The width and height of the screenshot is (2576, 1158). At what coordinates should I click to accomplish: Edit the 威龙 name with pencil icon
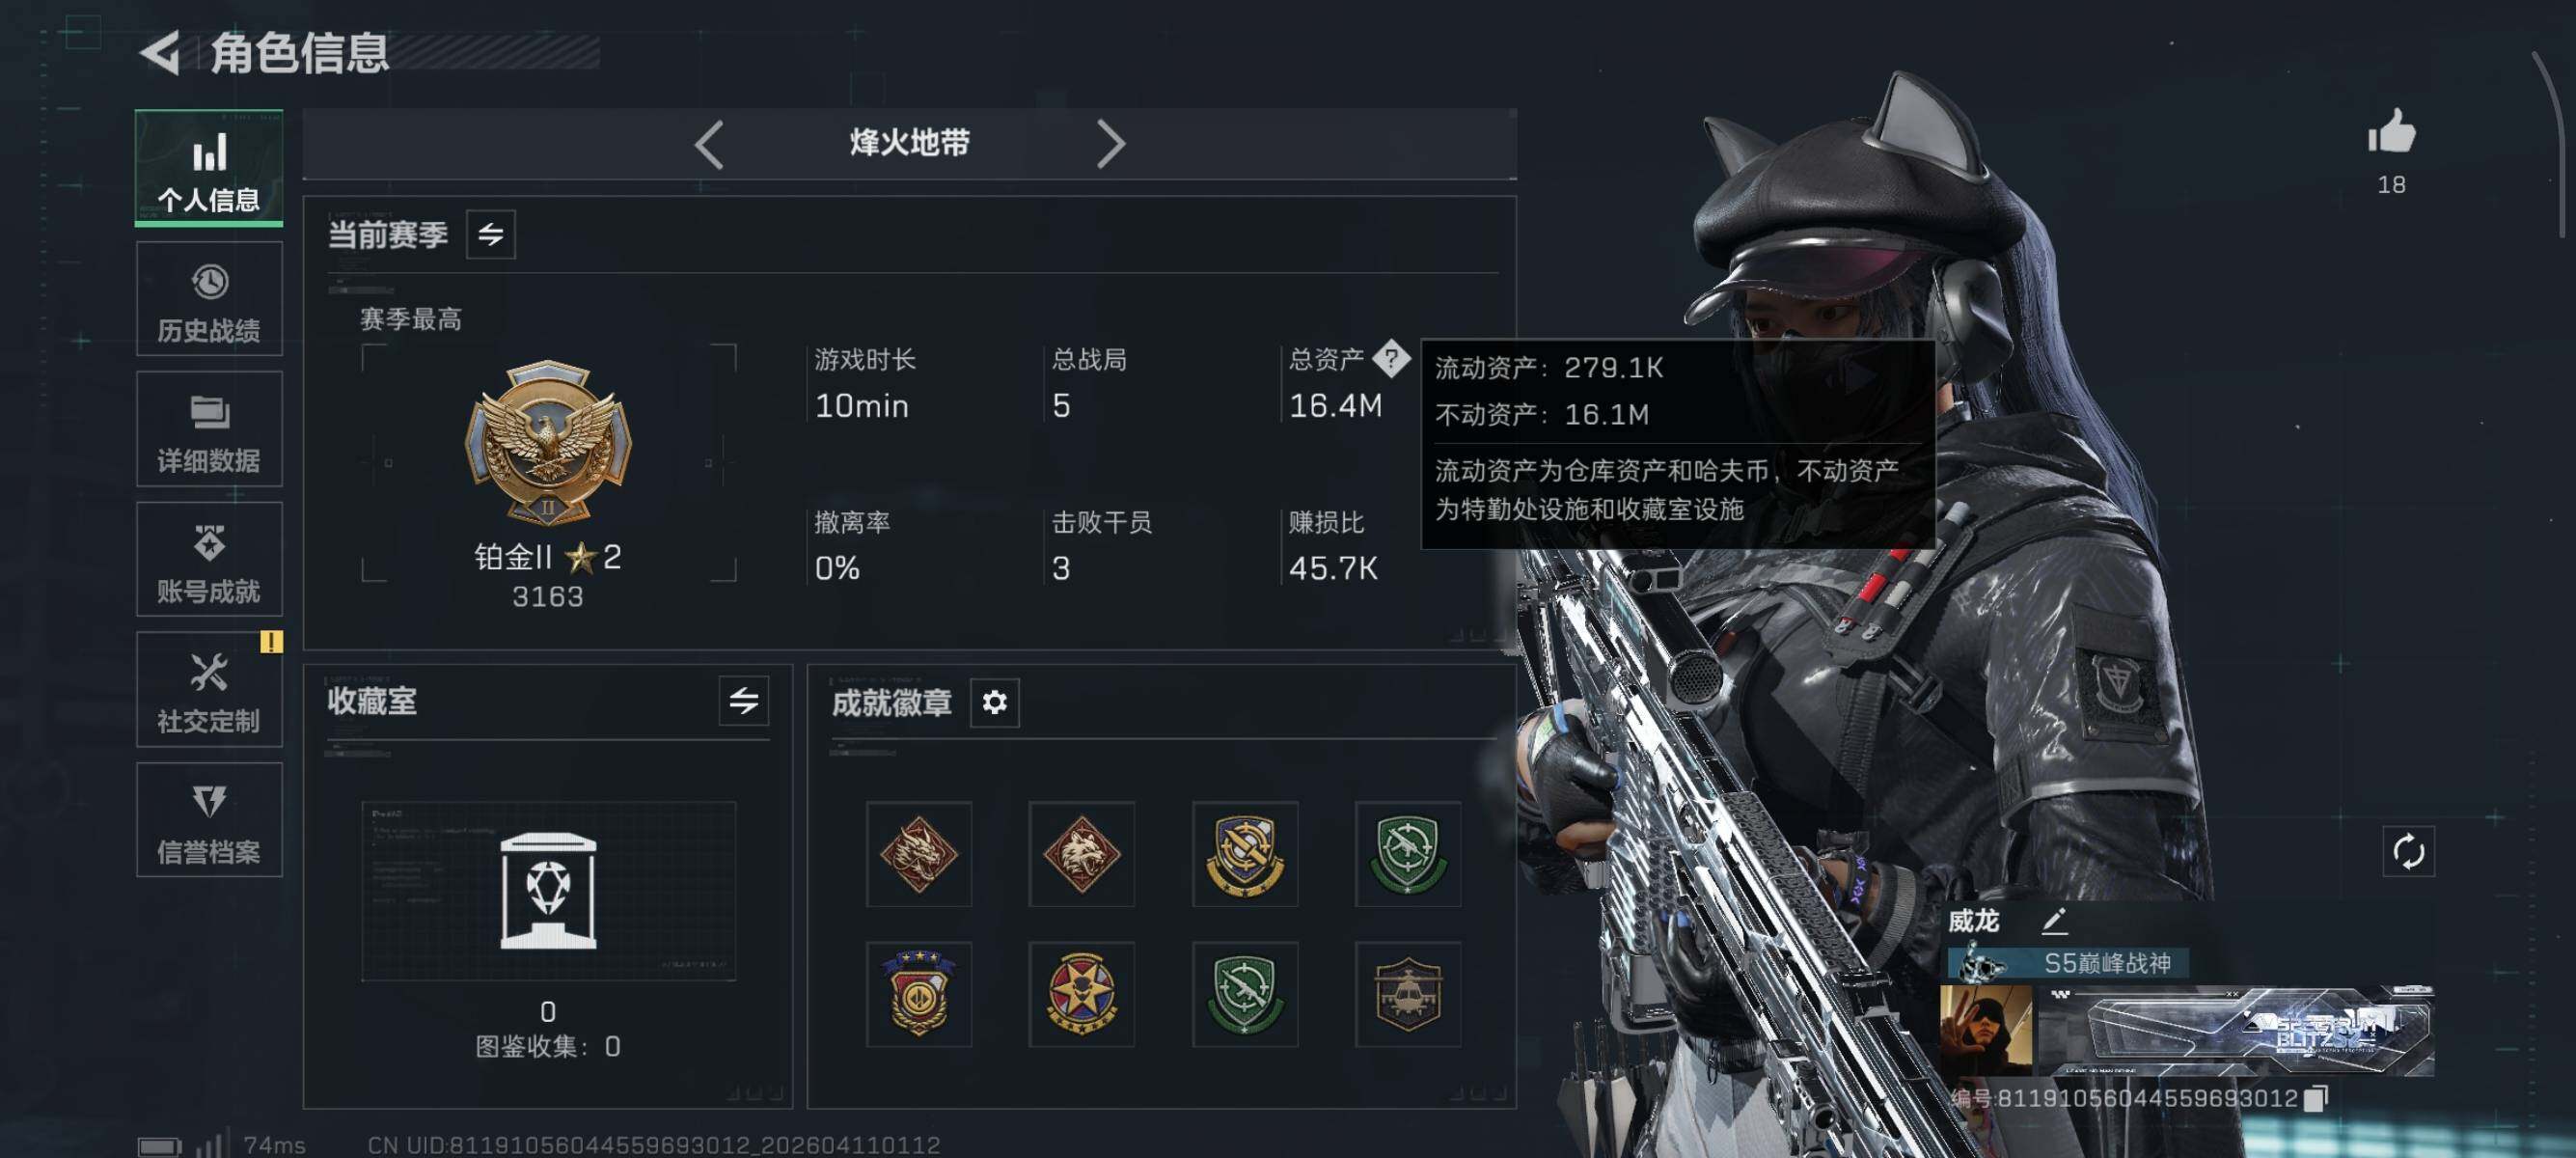point(2054,921)
